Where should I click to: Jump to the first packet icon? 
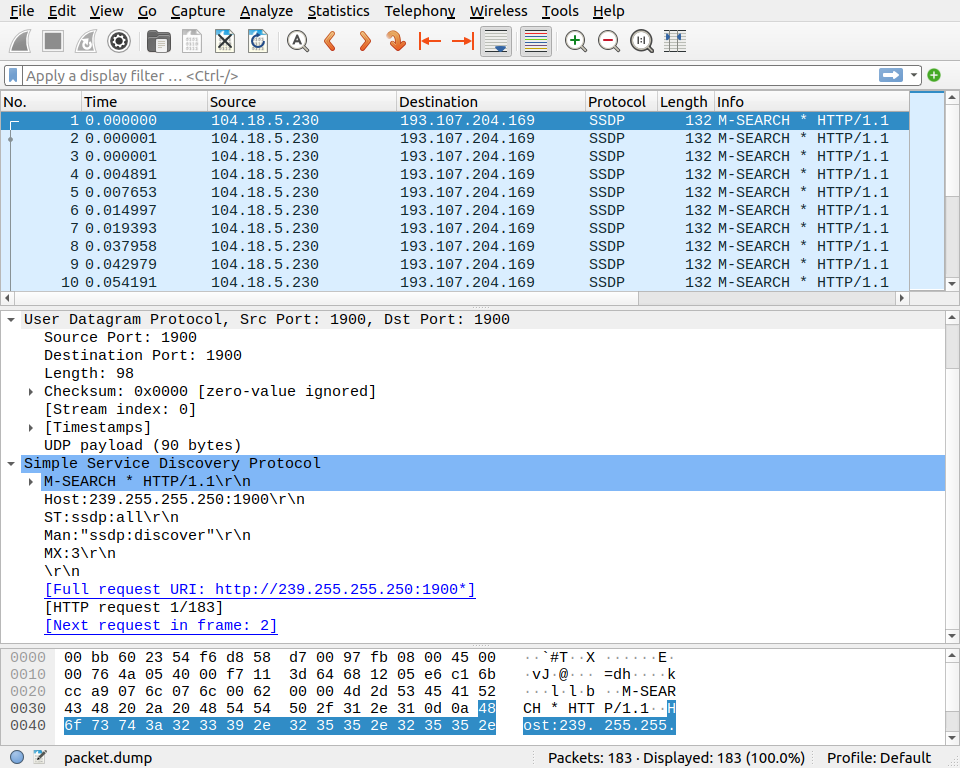pyautogui.click(x=430, y=41)
